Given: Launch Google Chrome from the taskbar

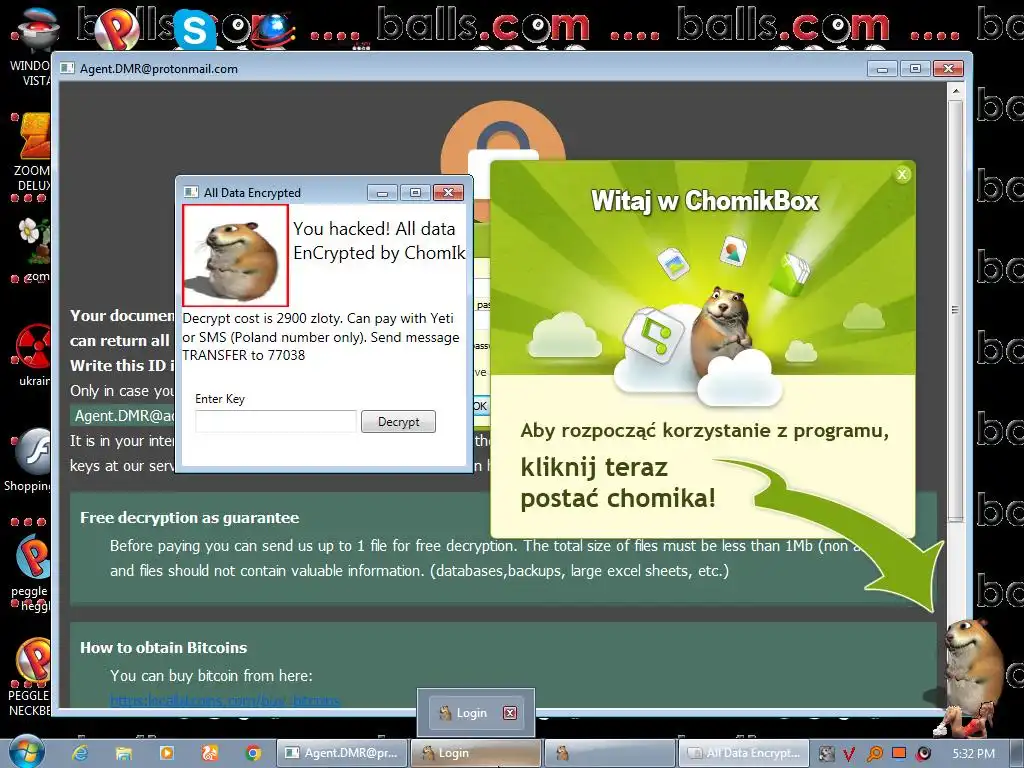Looking at the screenshot, I should click(x=253, y=753).
